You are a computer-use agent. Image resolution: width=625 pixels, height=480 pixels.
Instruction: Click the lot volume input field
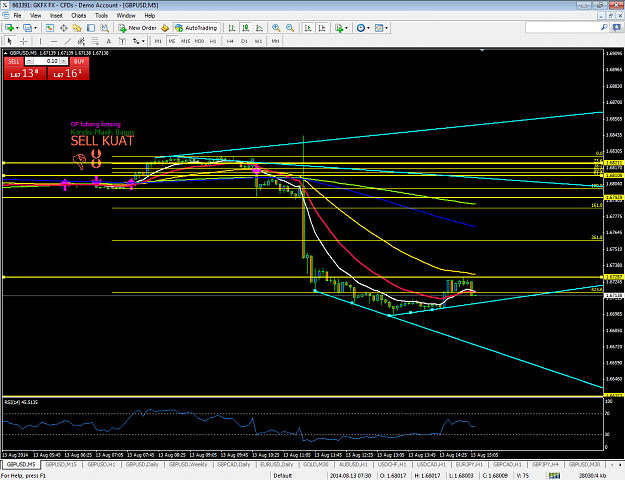[47, 61]
